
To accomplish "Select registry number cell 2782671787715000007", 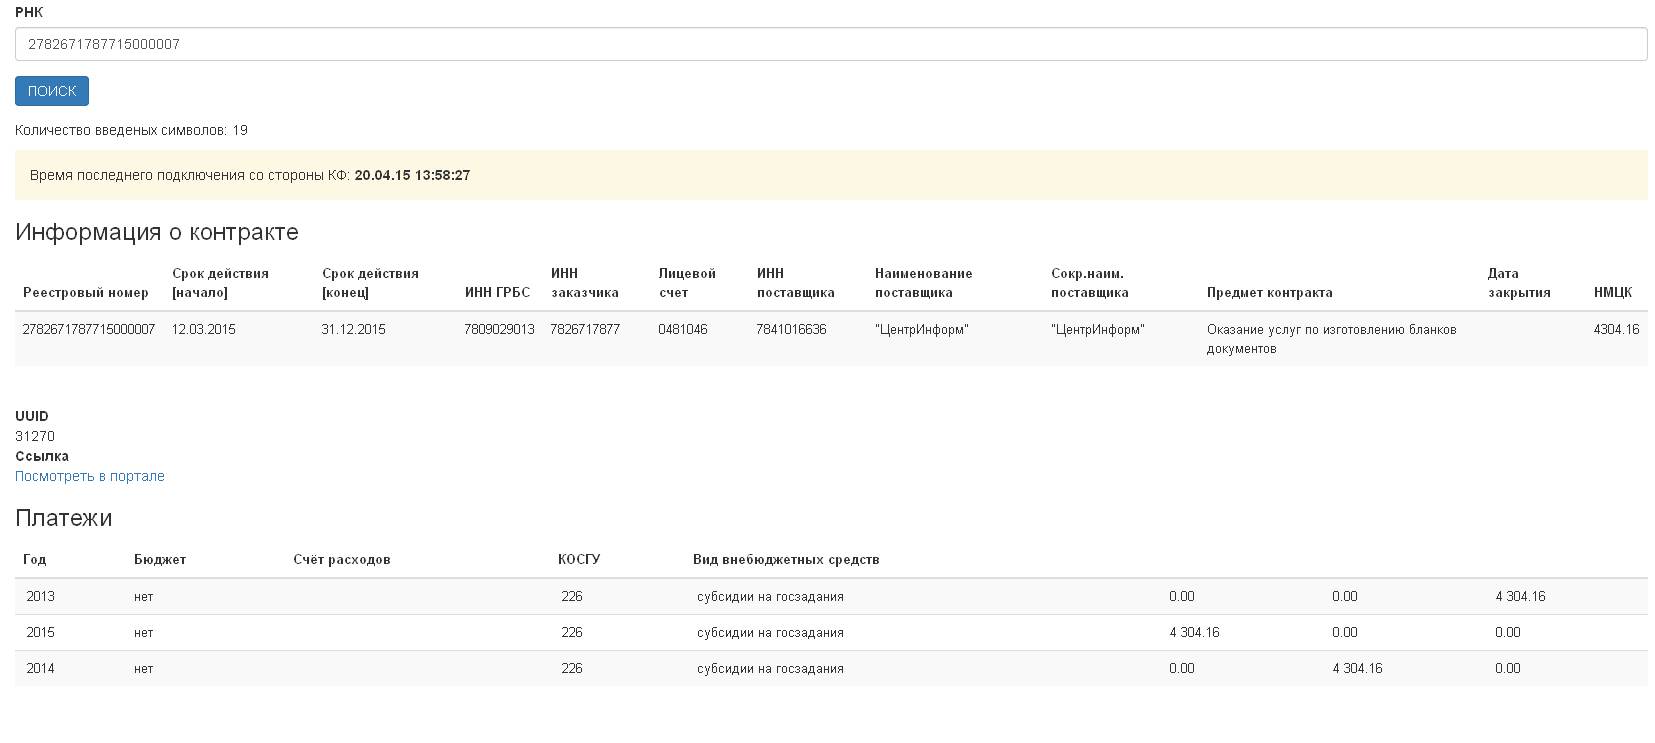I will 89,329.
